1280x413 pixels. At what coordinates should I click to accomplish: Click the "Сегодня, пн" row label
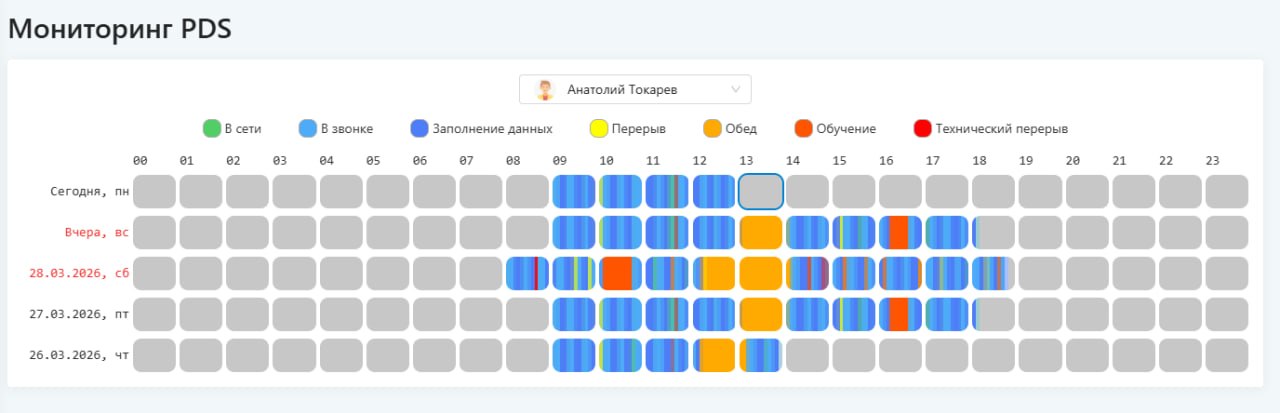(x=90, y=191)
